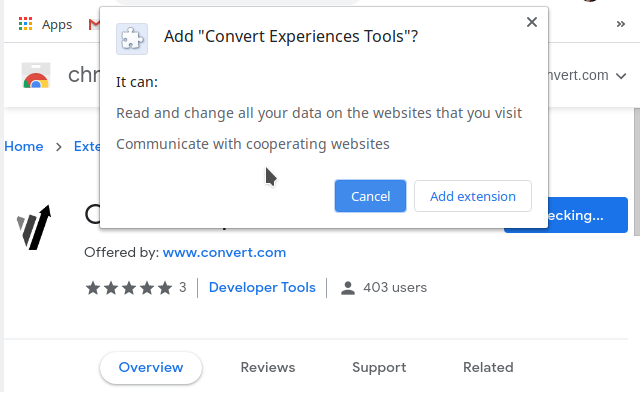Cancel the add extension prompt
Viewport: 640px width, 400px height.
coord(370,196)
